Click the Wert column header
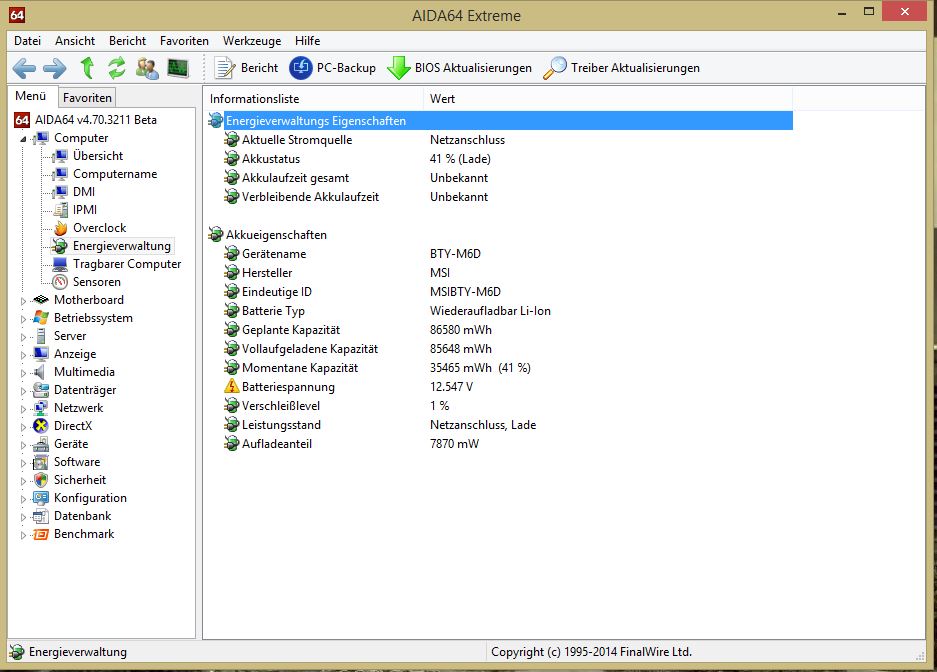This screenshot has width=937, height=672. (608, 99)
